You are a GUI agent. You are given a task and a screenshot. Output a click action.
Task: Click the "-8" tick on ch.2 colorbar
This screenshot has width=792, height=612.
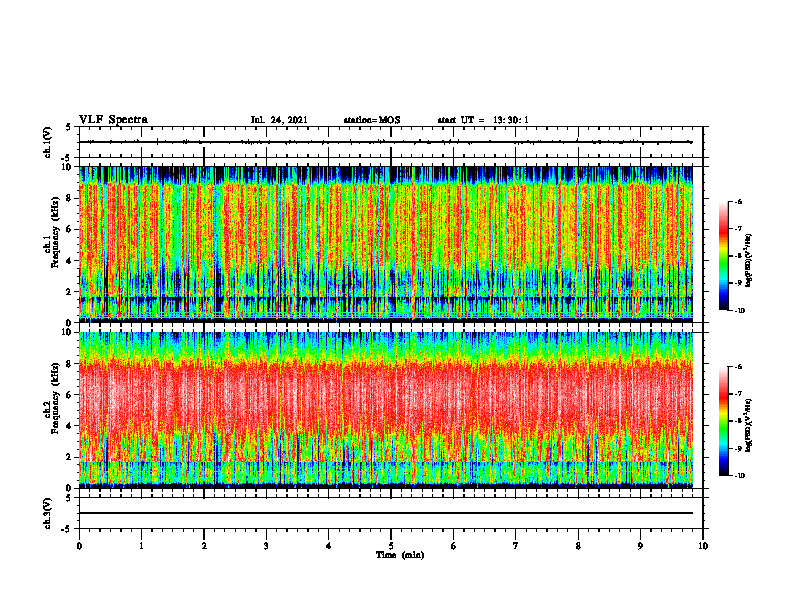click(x=738, y=422)
